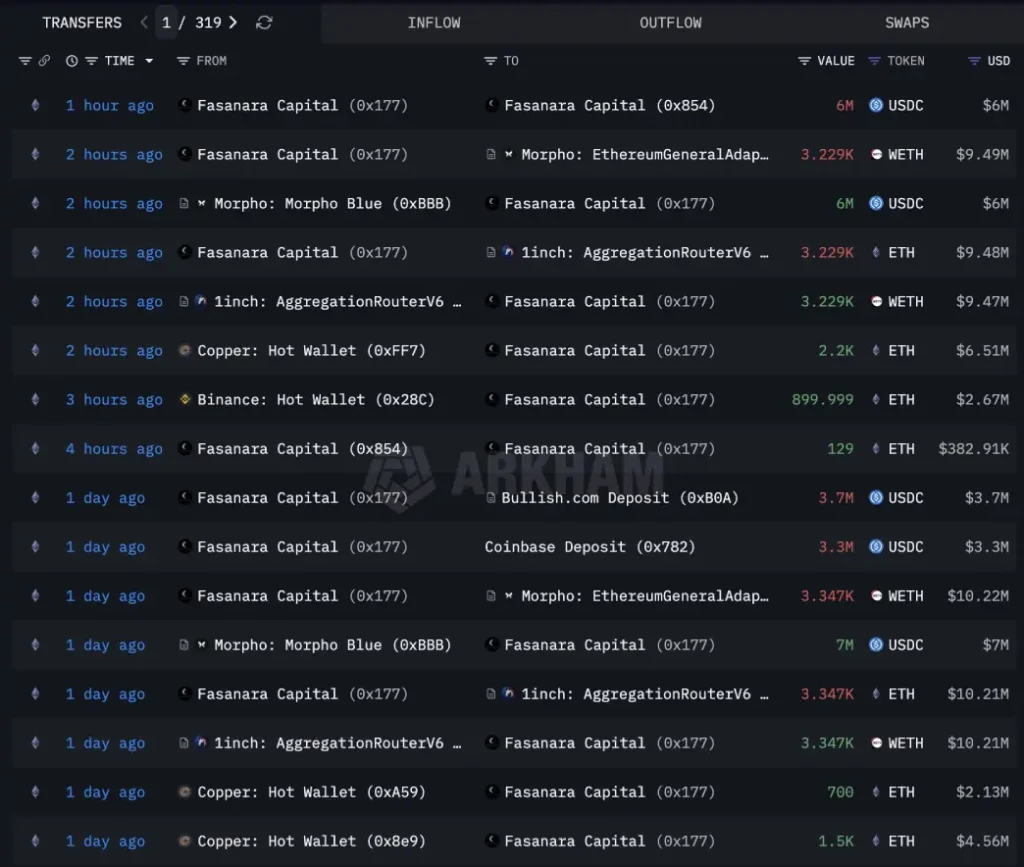Click the Binance hot wallet icon
Image resolution: width=1024 pixels, height=867 pixels.
[x=185, y=399]
